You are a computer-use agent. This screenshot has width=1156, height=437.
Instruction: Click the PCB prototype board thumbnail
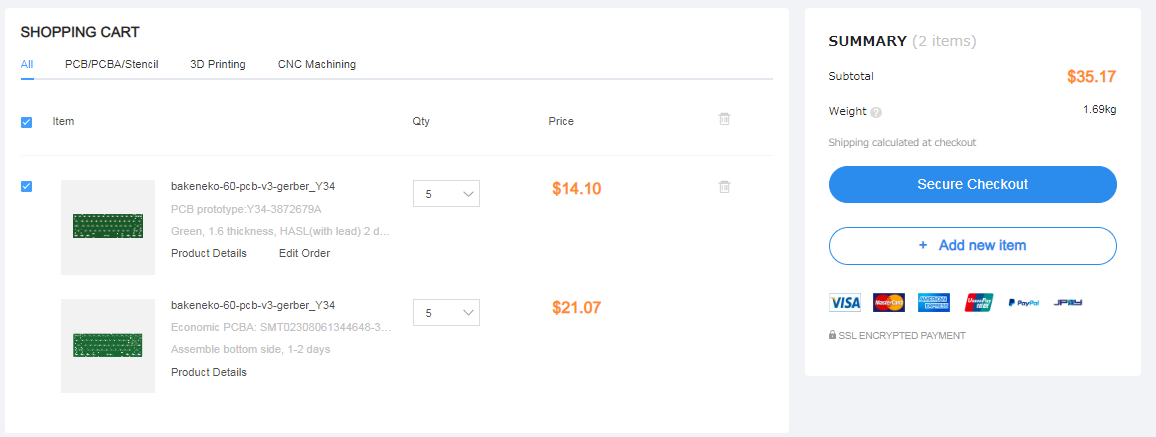108,227
